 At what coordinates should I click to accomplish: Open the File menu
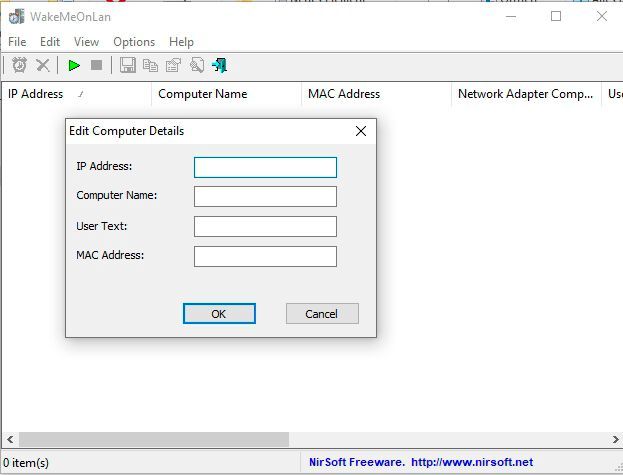[17, 42]
